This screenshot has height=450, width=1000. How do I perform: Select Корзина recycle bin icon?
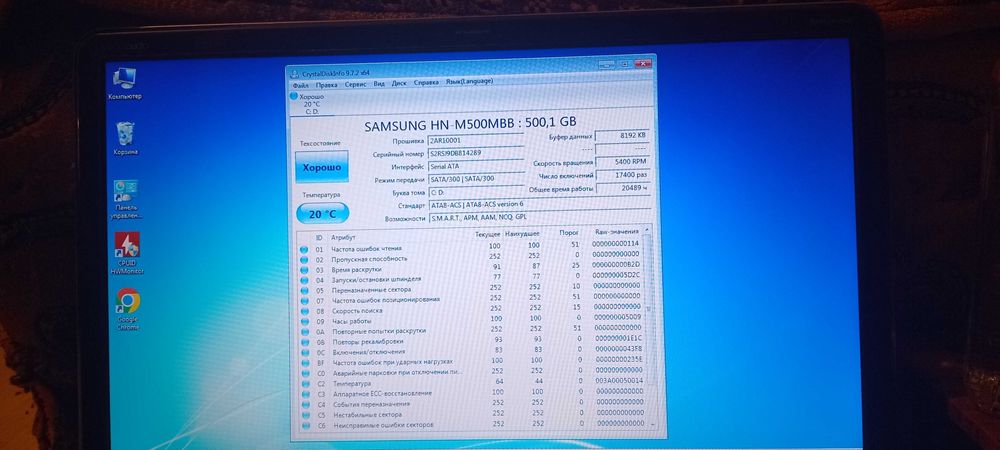tap(125, 138)
